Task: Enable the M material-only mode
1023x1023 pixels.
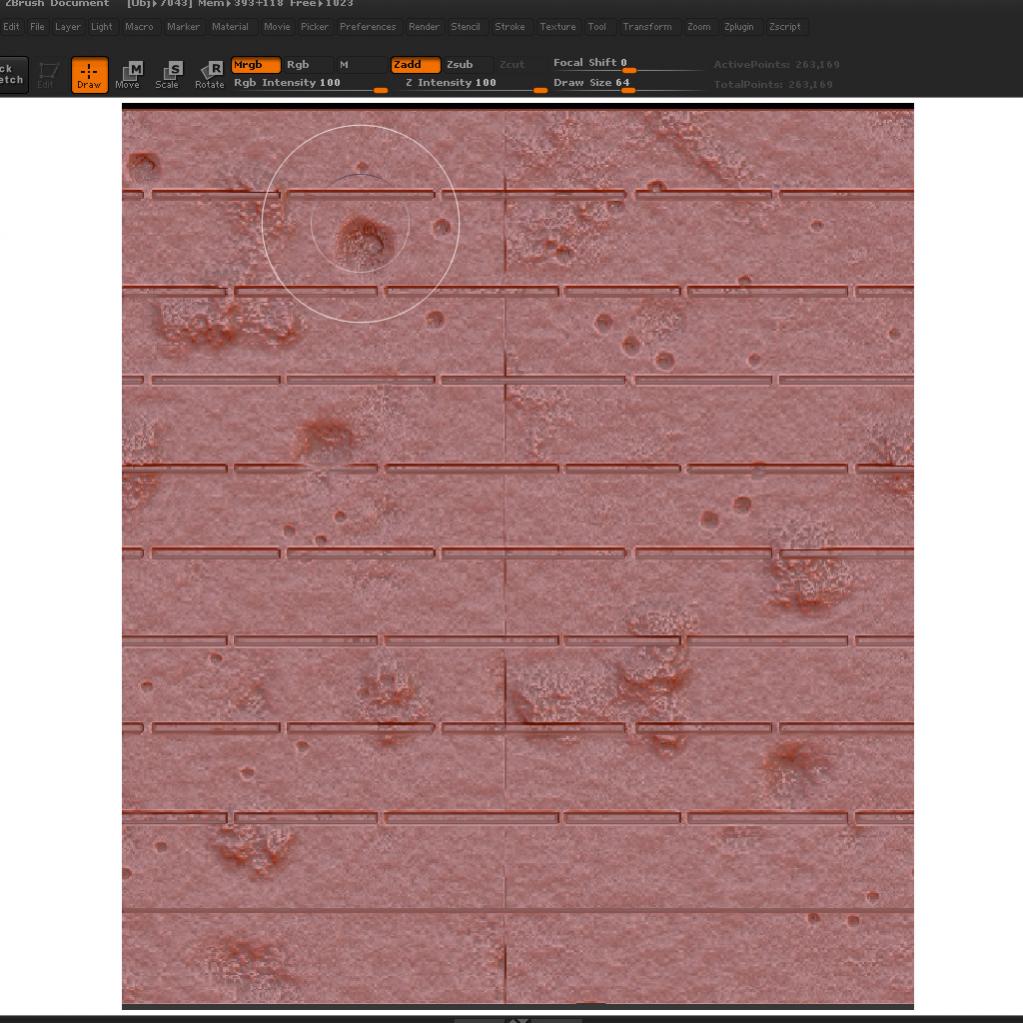Action: 344,64
